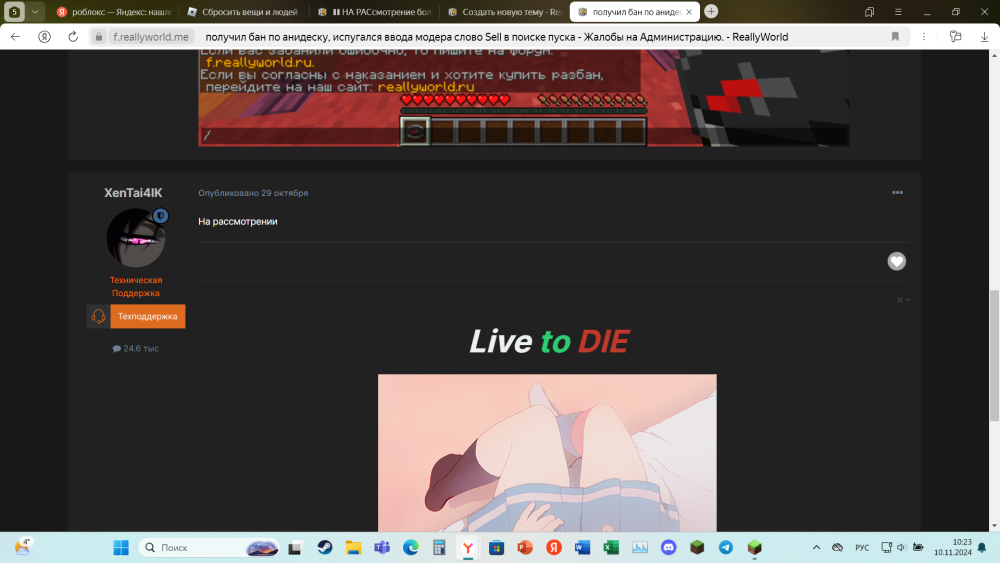Switch to 'НА РАСсмотрение' tab
This screenshot has width=1000, height=563.
tap(375, 11)
